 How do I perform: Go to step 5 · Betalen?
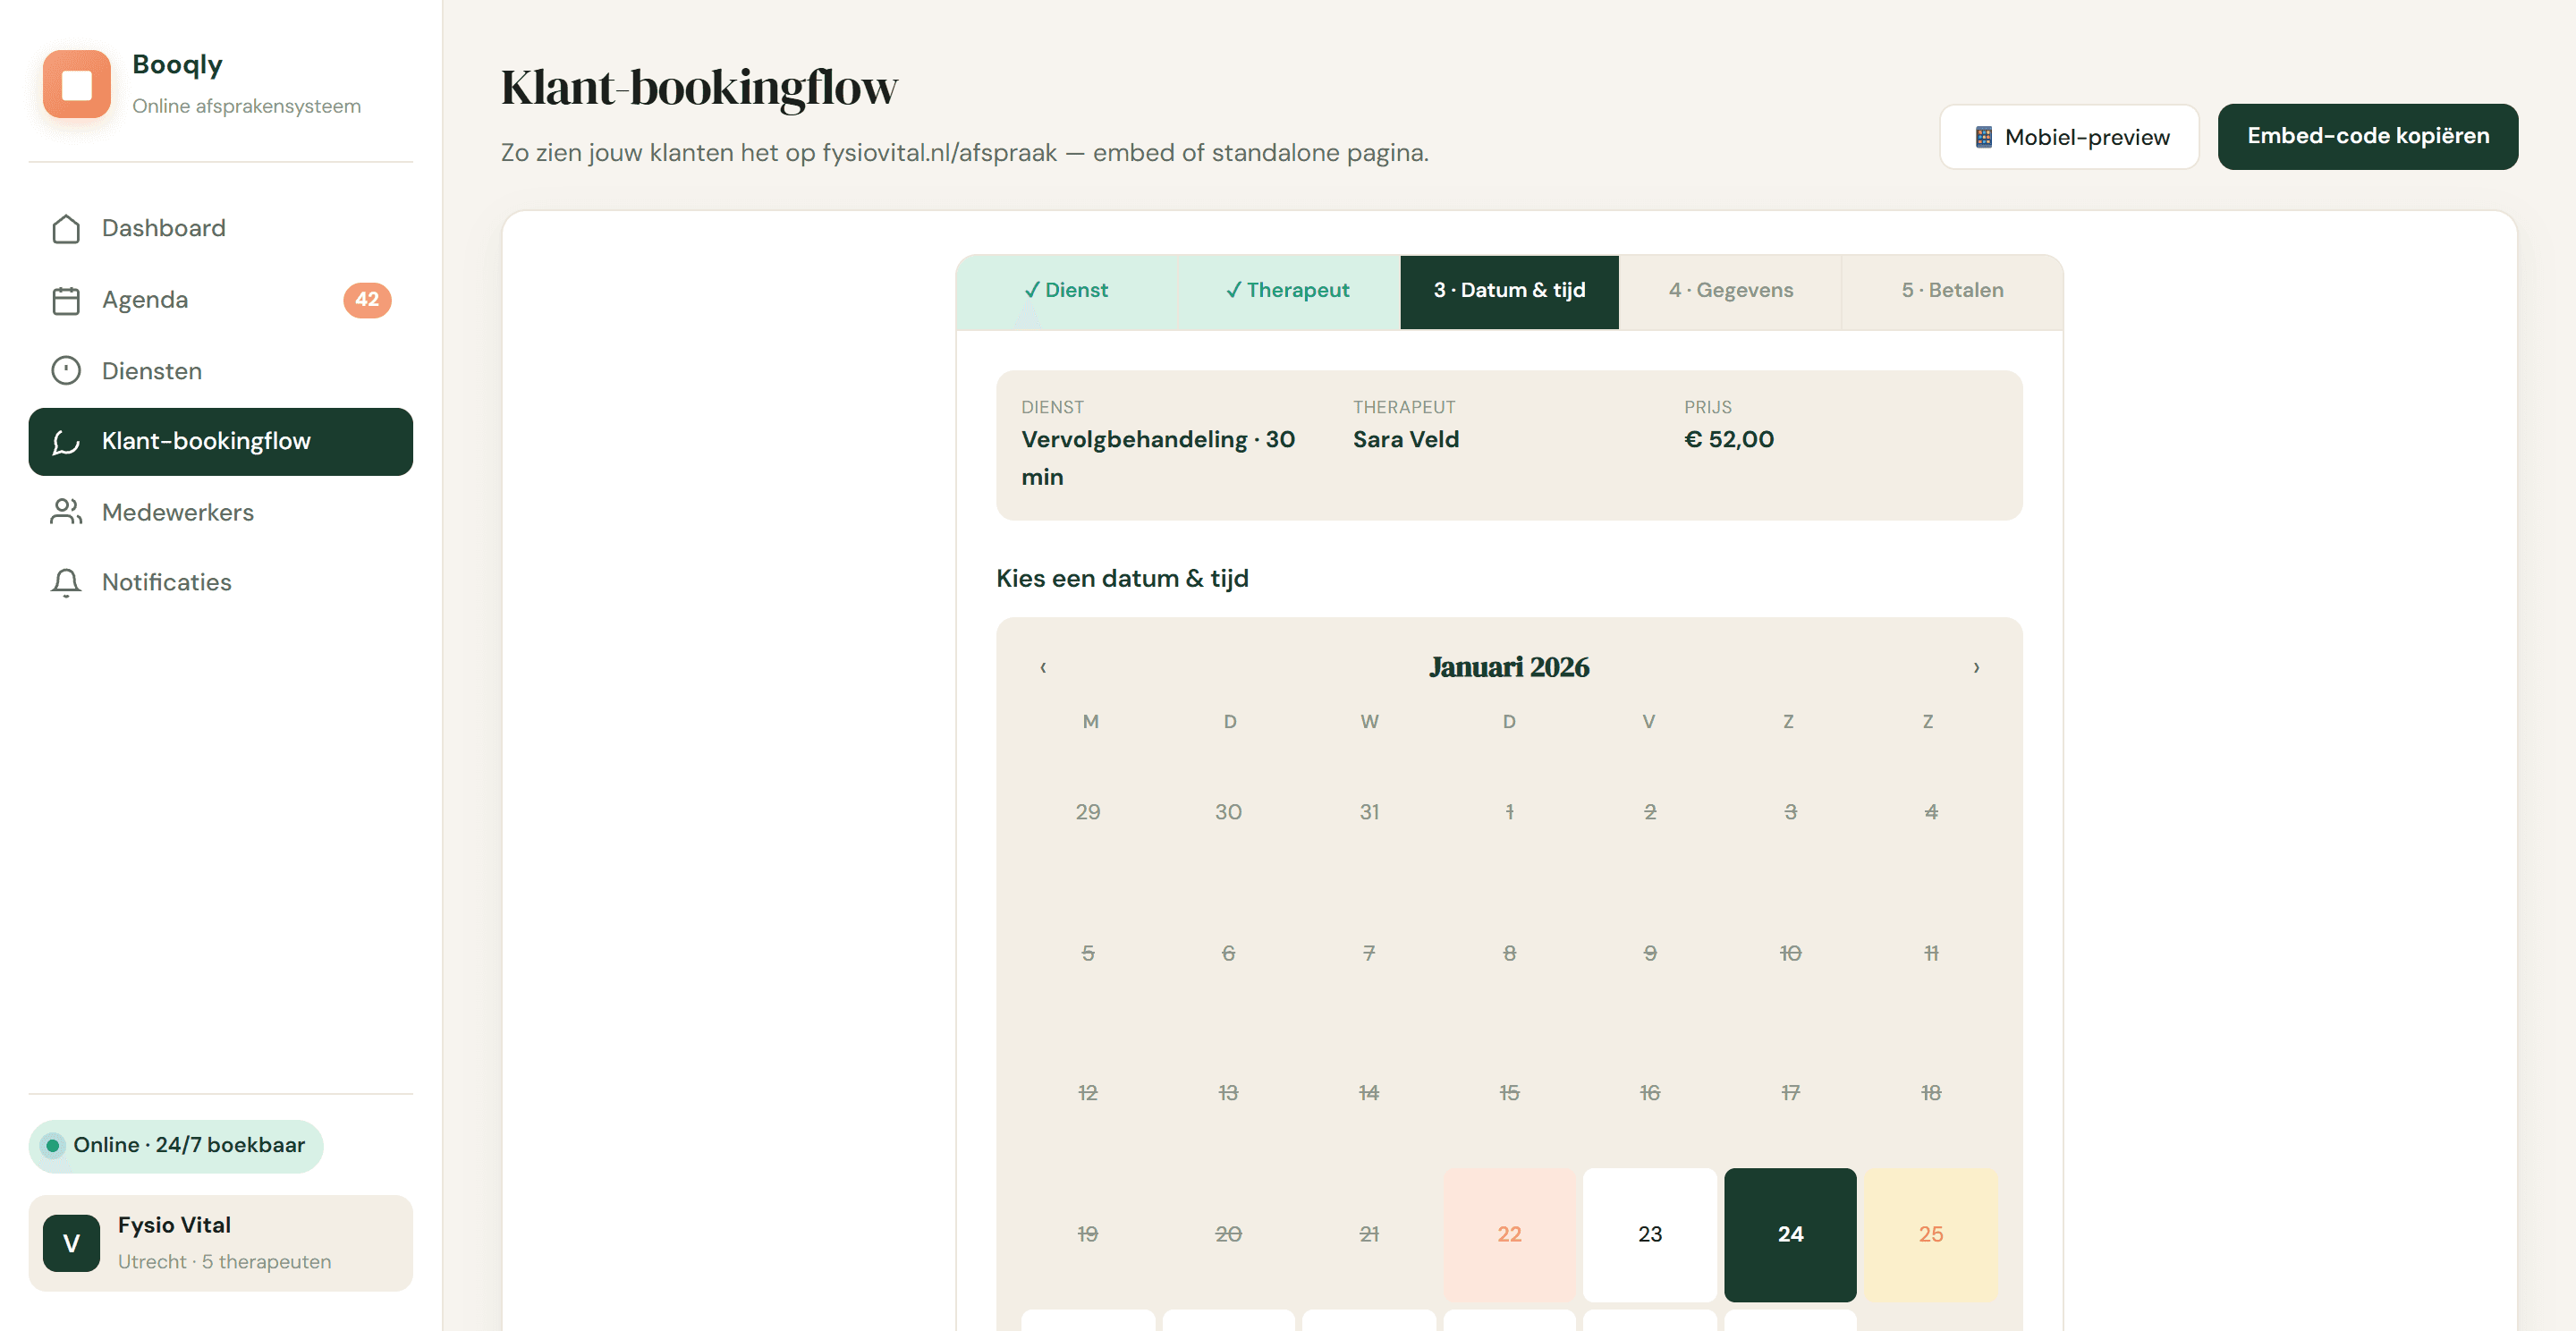click(1952, 291)
